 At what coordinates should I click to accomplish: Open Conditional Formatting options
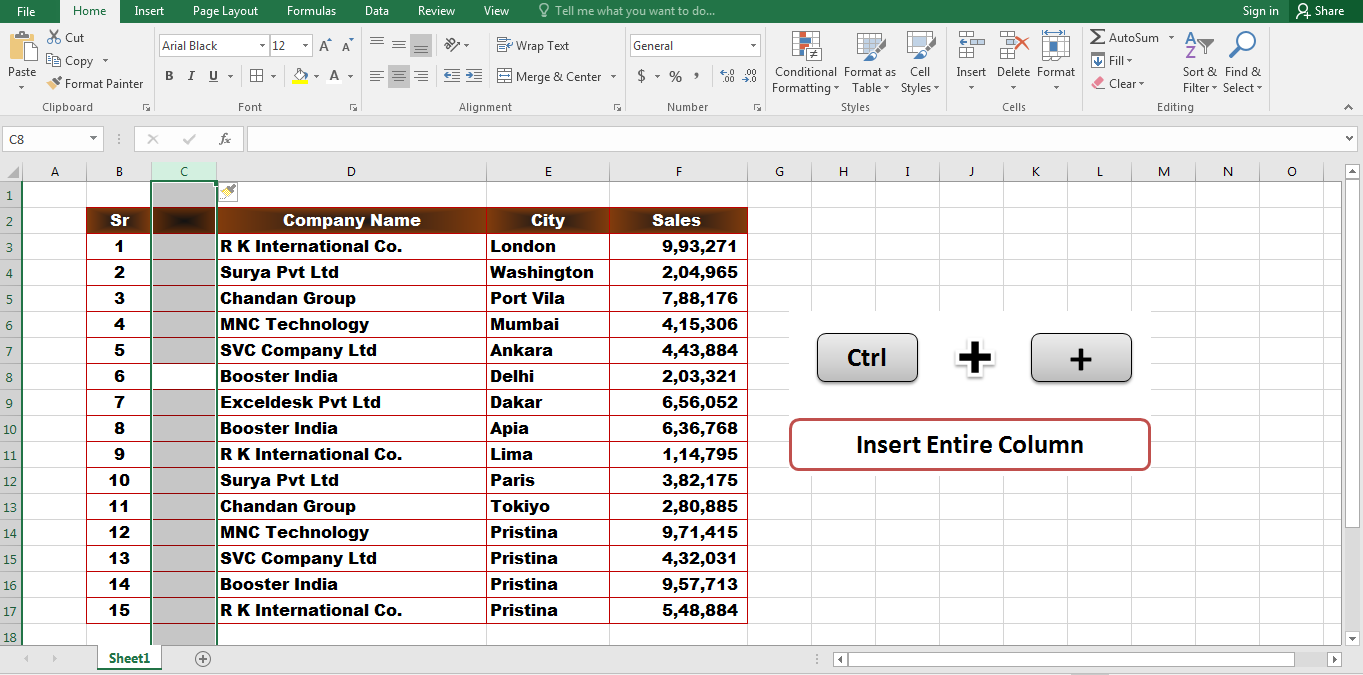coord(804,62)
